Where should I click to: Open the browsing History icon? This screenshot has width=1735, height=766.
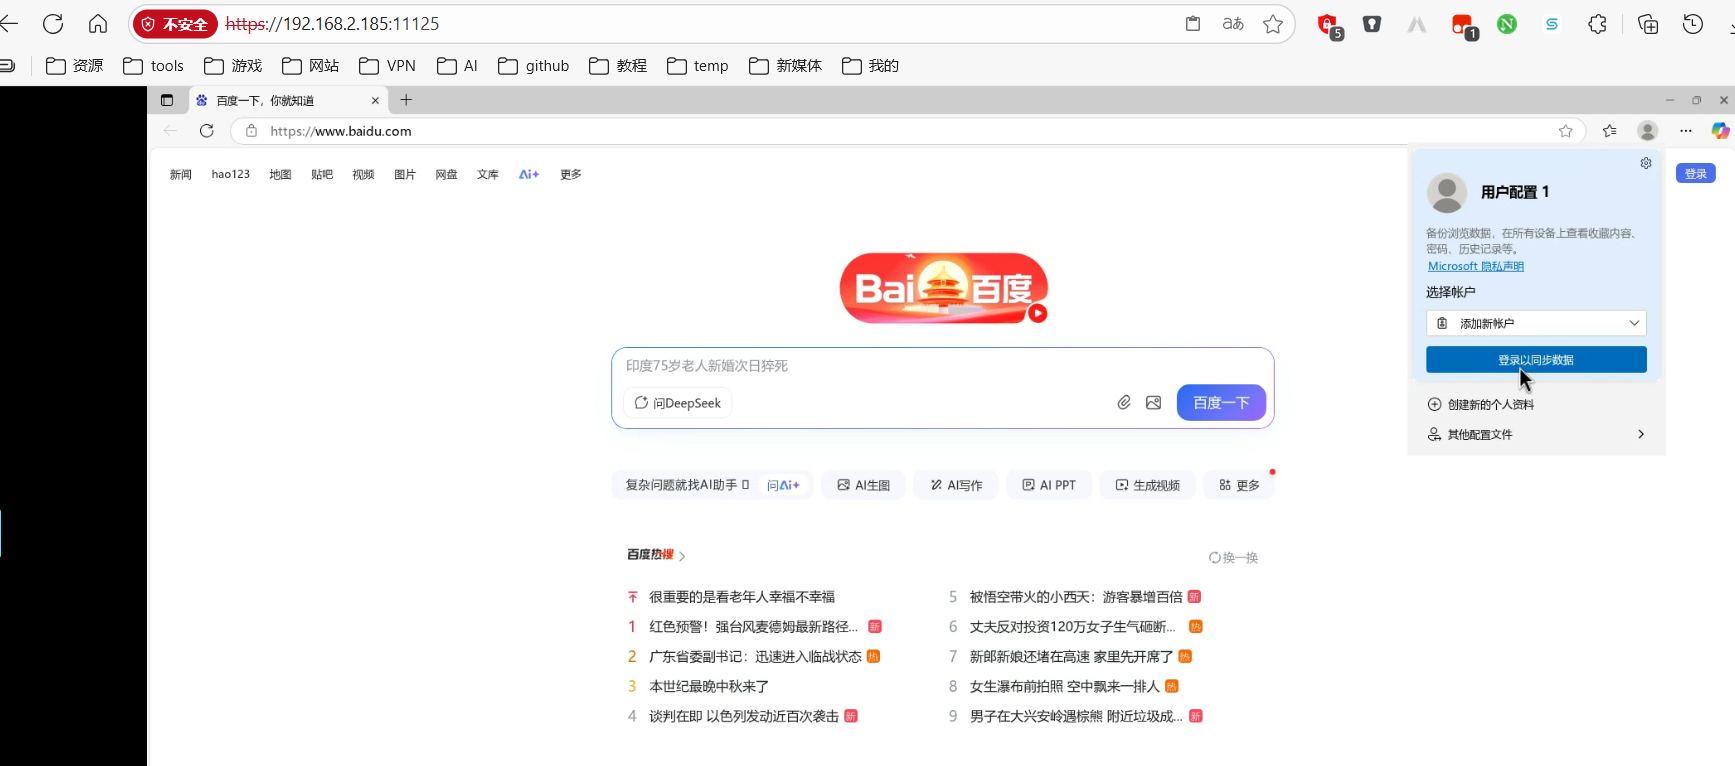pos(1693,24)
